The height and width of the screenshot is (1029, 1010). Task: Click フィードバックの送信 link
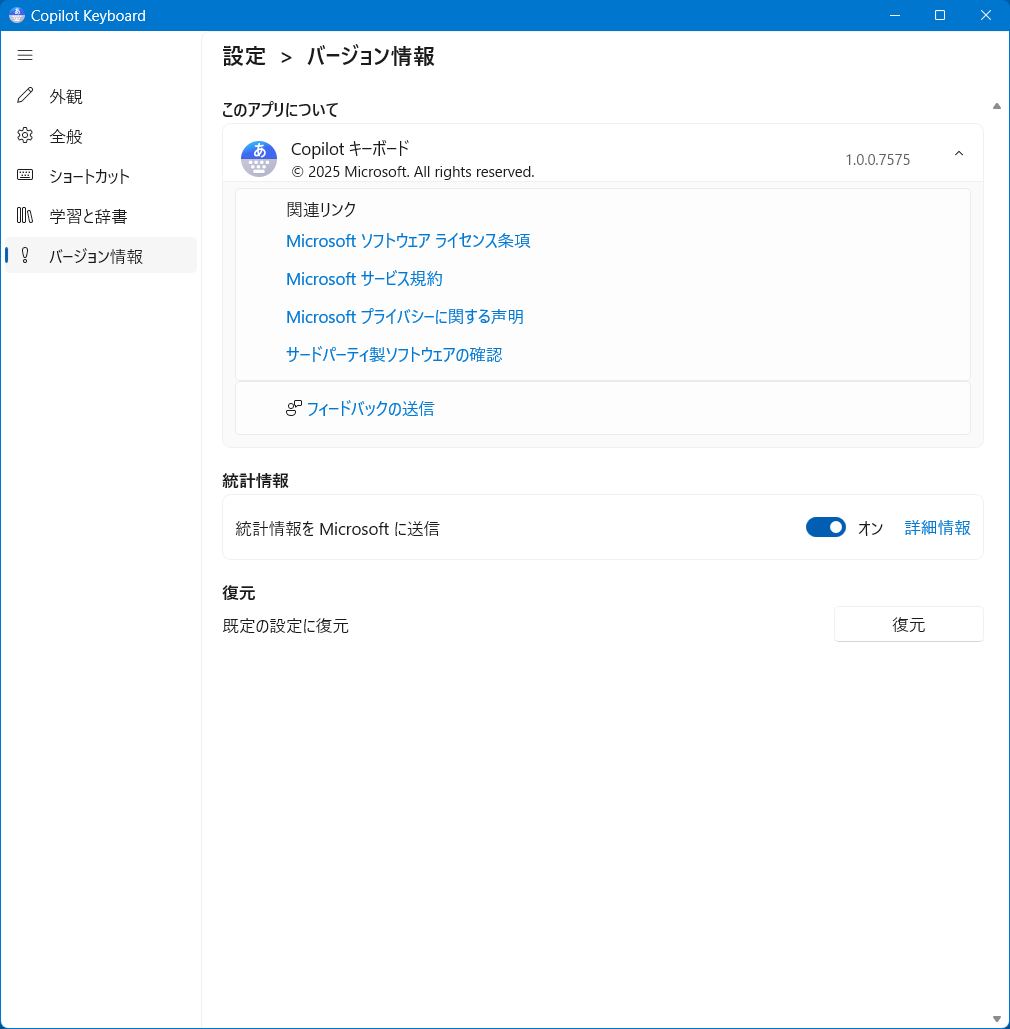click(370, 409)
